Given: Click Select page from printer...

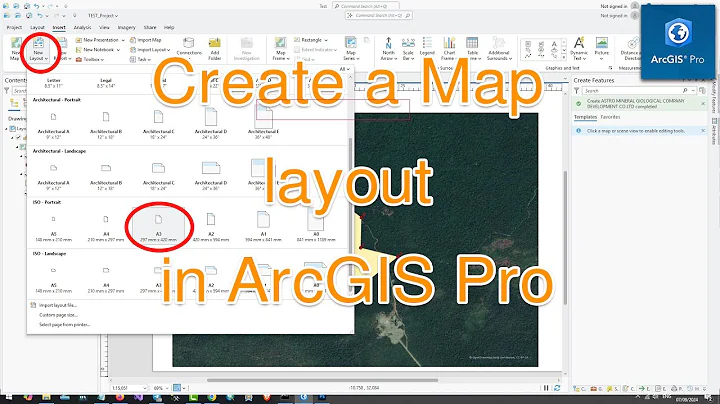Looking at the screenshot, I should tap(64, 325).
